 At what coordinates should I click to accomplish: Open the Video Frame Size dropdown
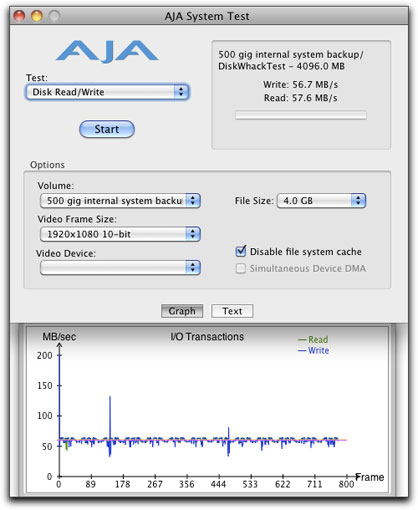coord(120,234)
